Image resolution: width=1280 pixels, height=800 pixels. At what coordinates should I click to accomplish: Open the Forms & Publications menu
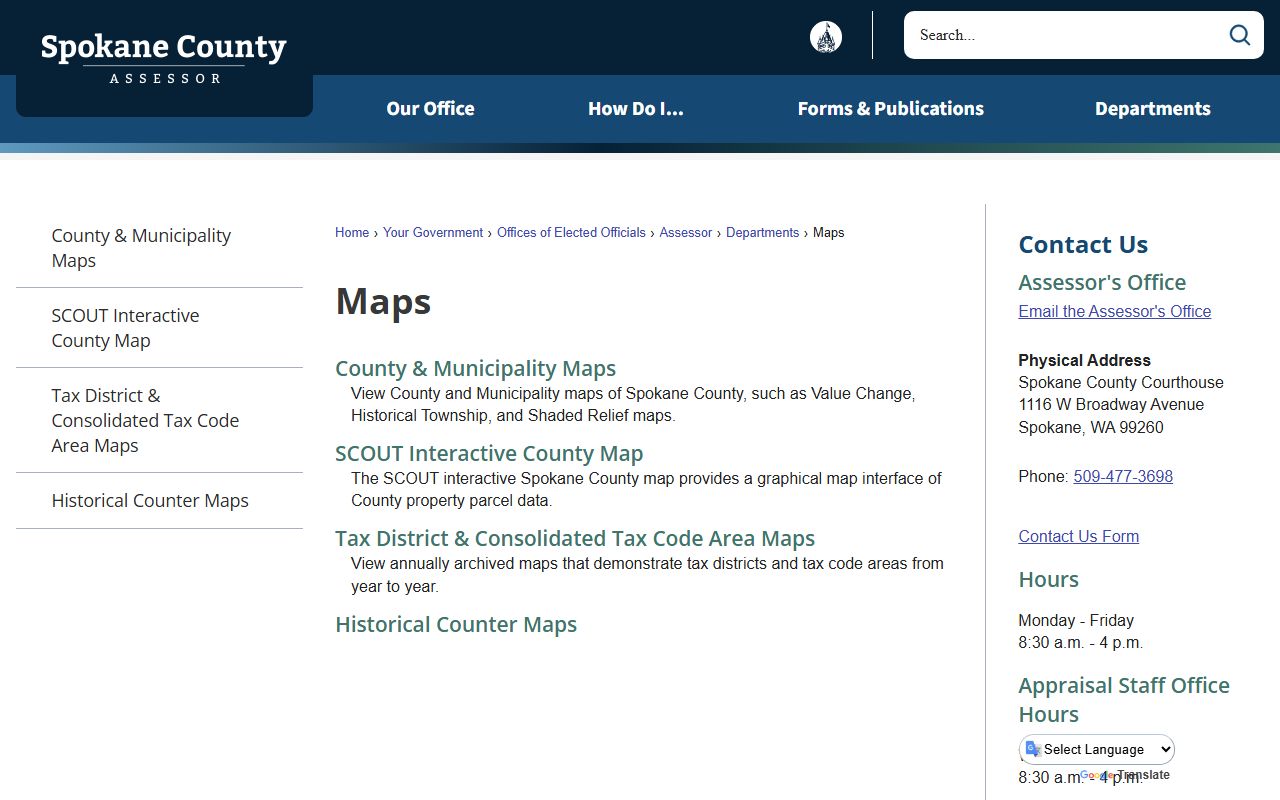point(891,108)
